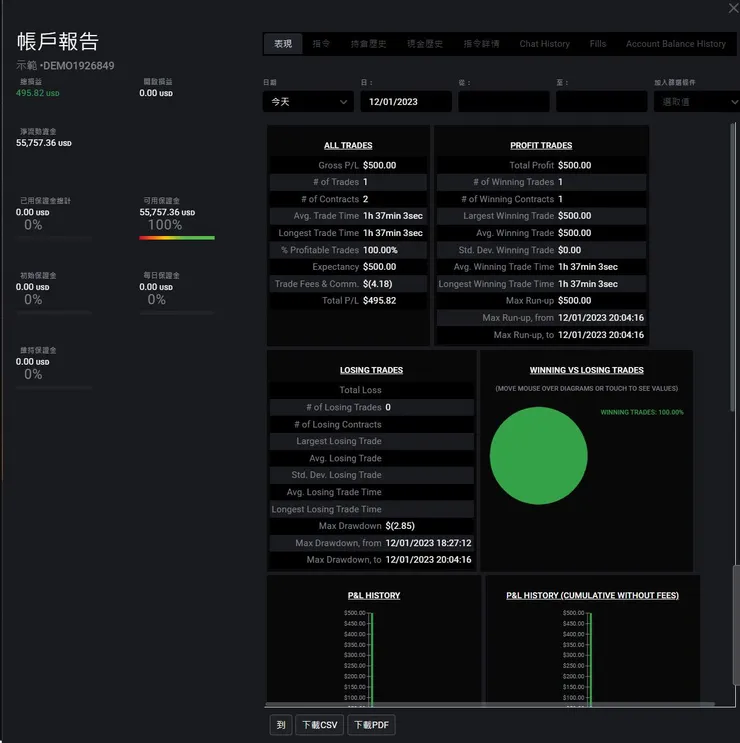The height and width of the screenshot is (743, 740).
Task: Close the account report dialog
Action: (x=733, y=8)
